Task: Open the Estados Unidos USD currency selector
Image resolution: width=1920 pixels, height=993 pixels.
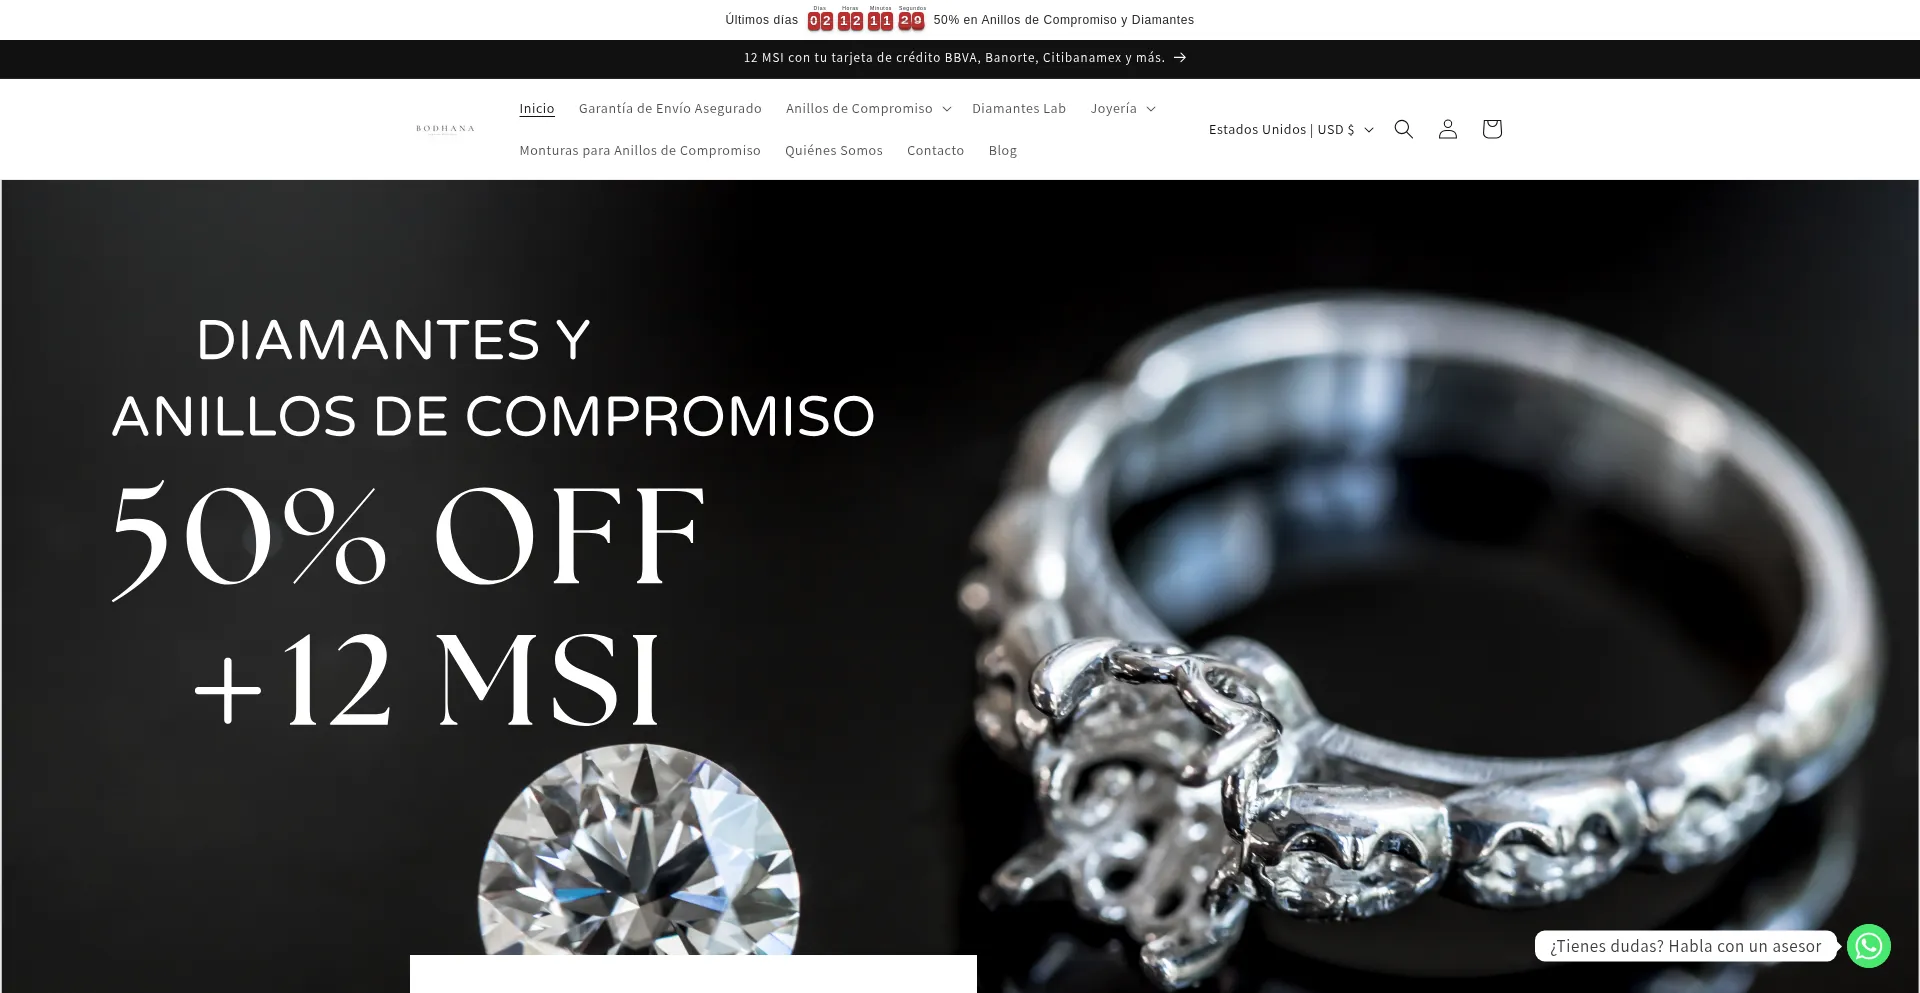Action: tap(1291, 129)
